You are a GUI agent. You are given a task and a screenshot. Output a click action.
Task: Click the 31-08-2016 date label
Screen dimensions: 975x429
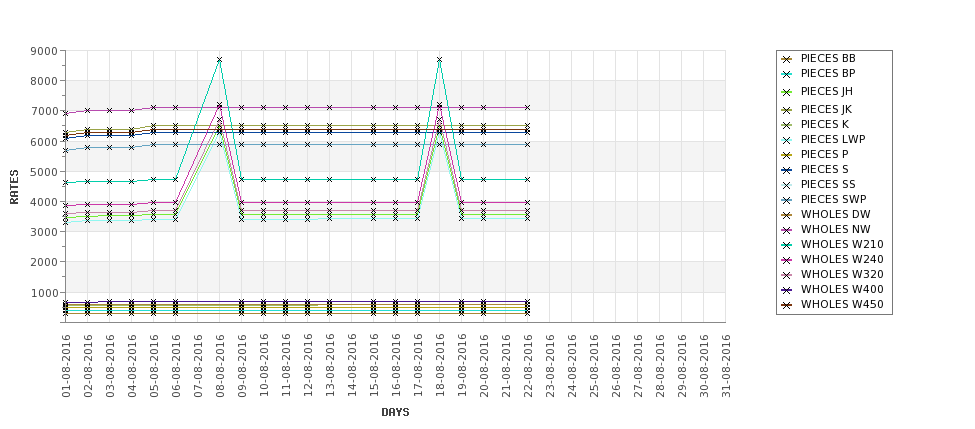(x=726, y=366)
